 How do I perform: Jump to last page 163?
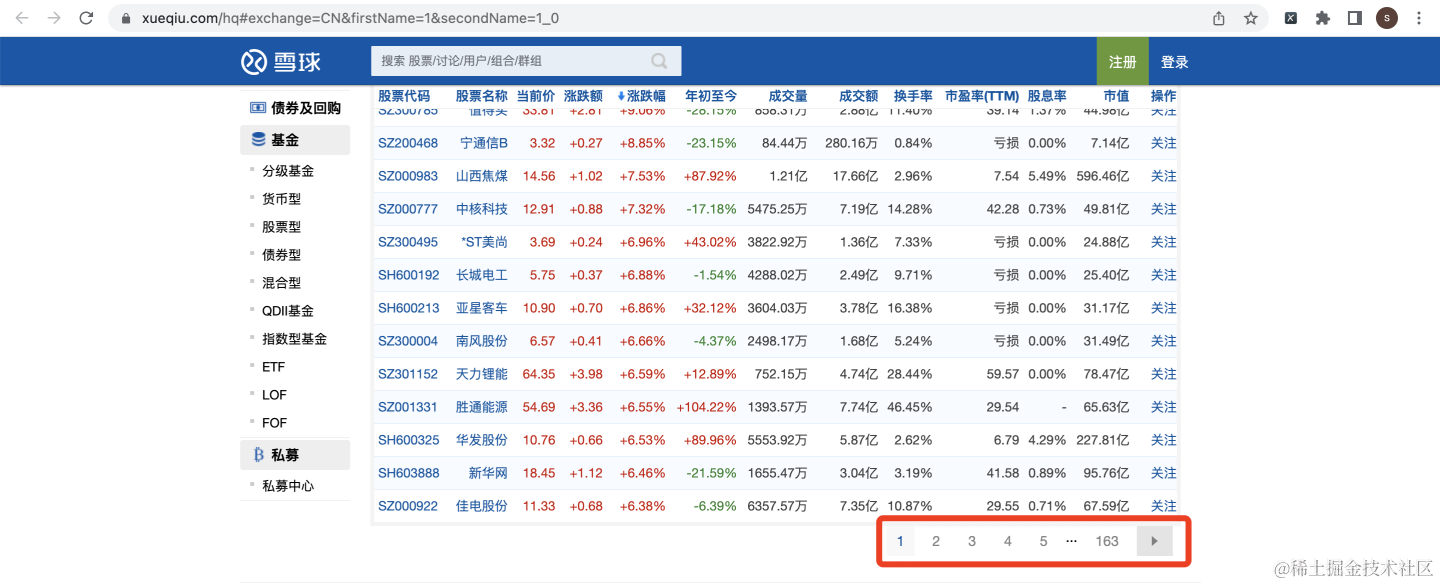(1107, 541)
